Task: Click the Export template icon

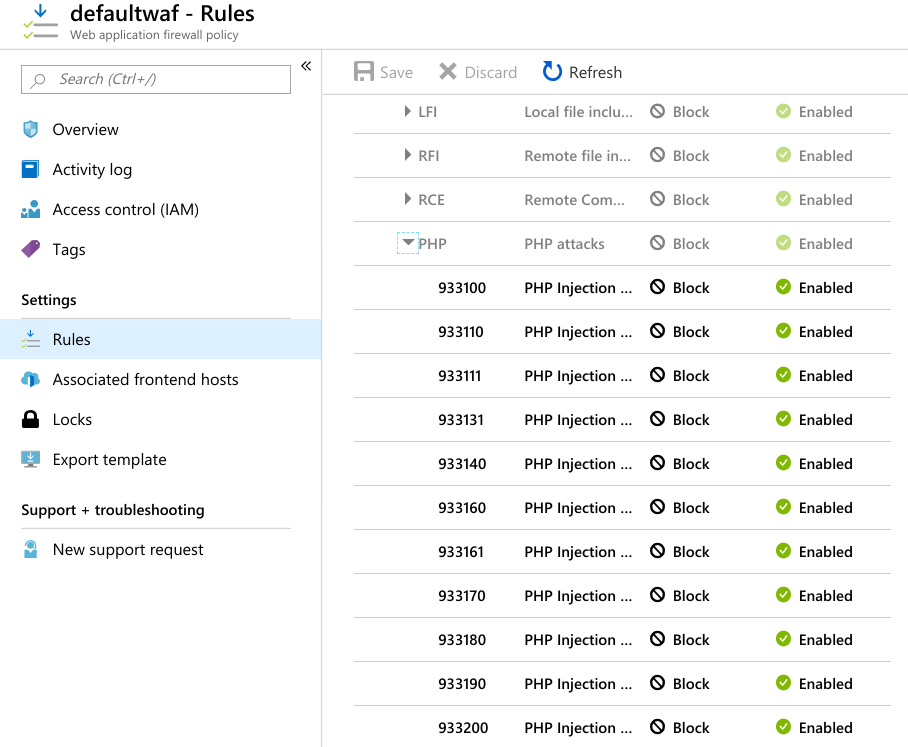Action: pos(31,459)
